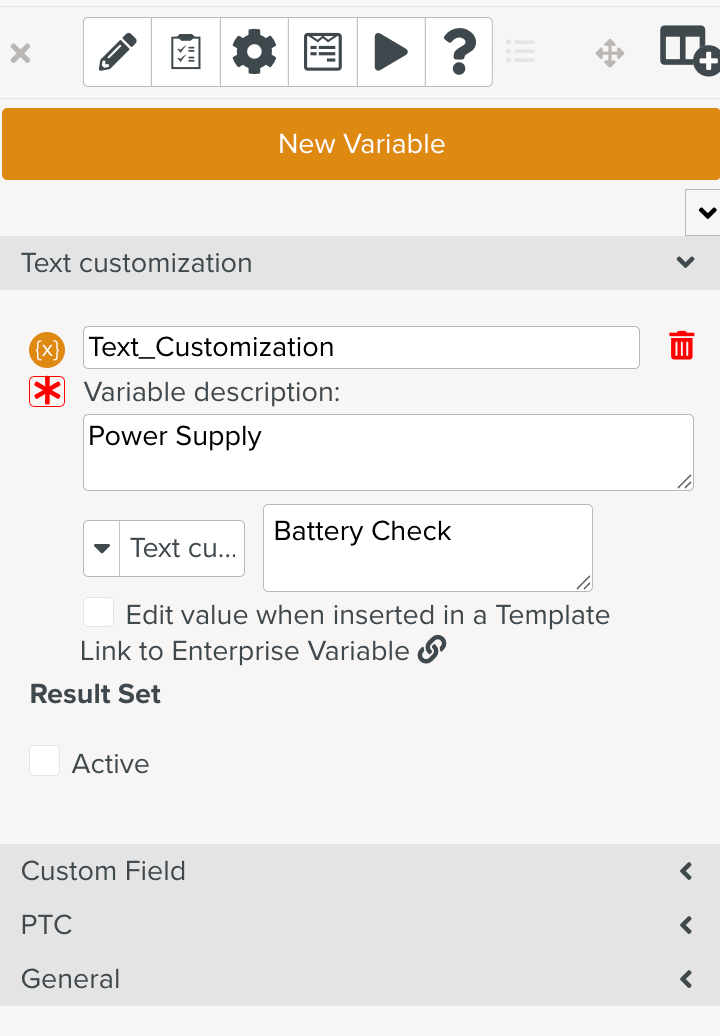Click the orange variable {x} icon

tap(47, 349)
